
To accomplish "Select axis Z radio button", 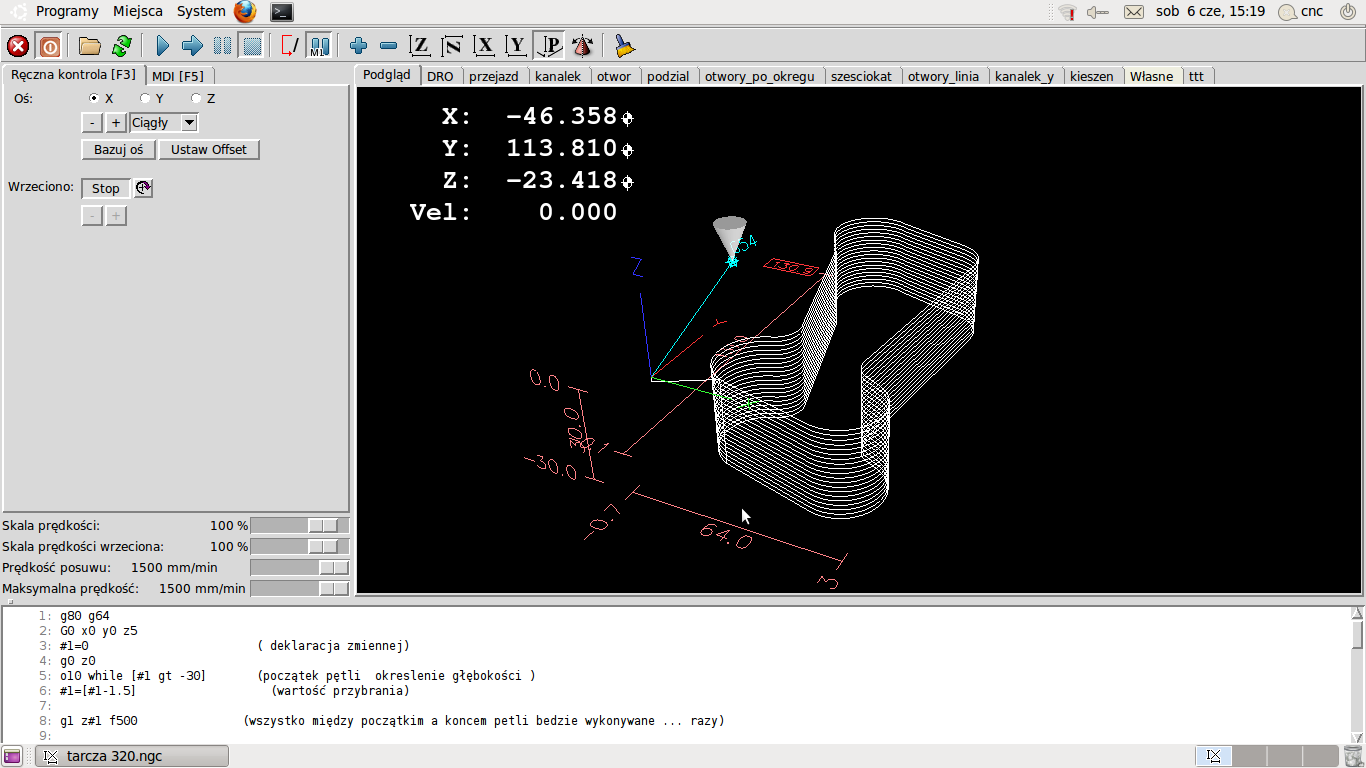I will 196,98.
